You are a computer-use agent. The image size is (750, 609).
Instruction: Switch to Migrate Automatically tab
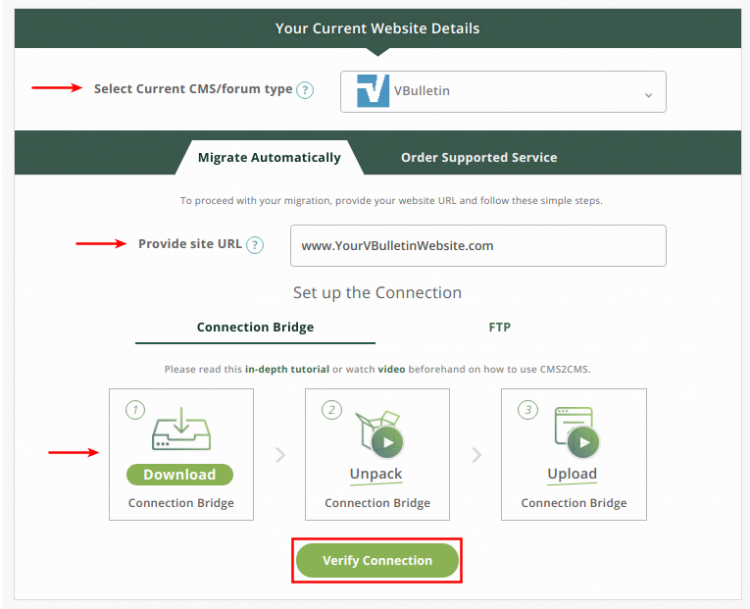269,157
